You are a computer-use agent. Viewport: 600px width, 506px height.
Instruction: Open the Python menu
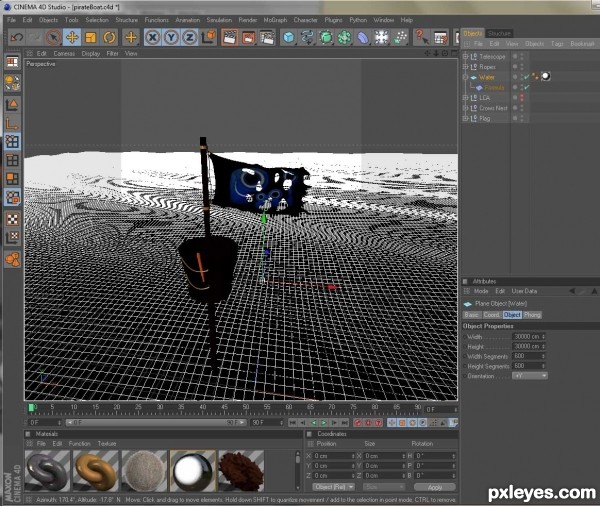point(358,20)
